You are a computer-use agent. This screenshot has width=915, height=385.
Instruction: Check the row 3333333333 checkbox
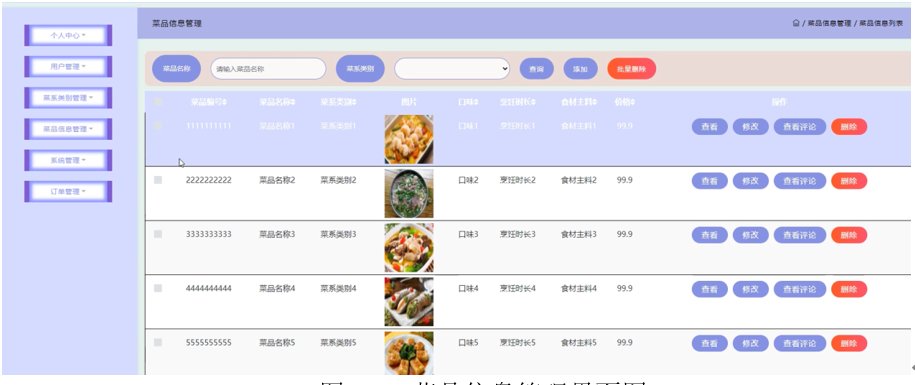[x=158, y=234]
